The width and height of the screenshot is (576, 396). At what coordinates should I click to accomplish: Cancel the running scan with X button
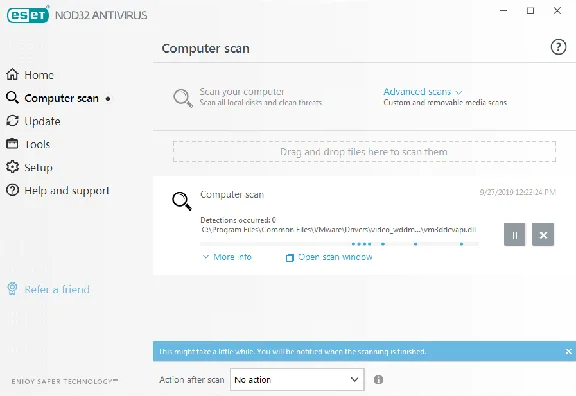[543, 234]
